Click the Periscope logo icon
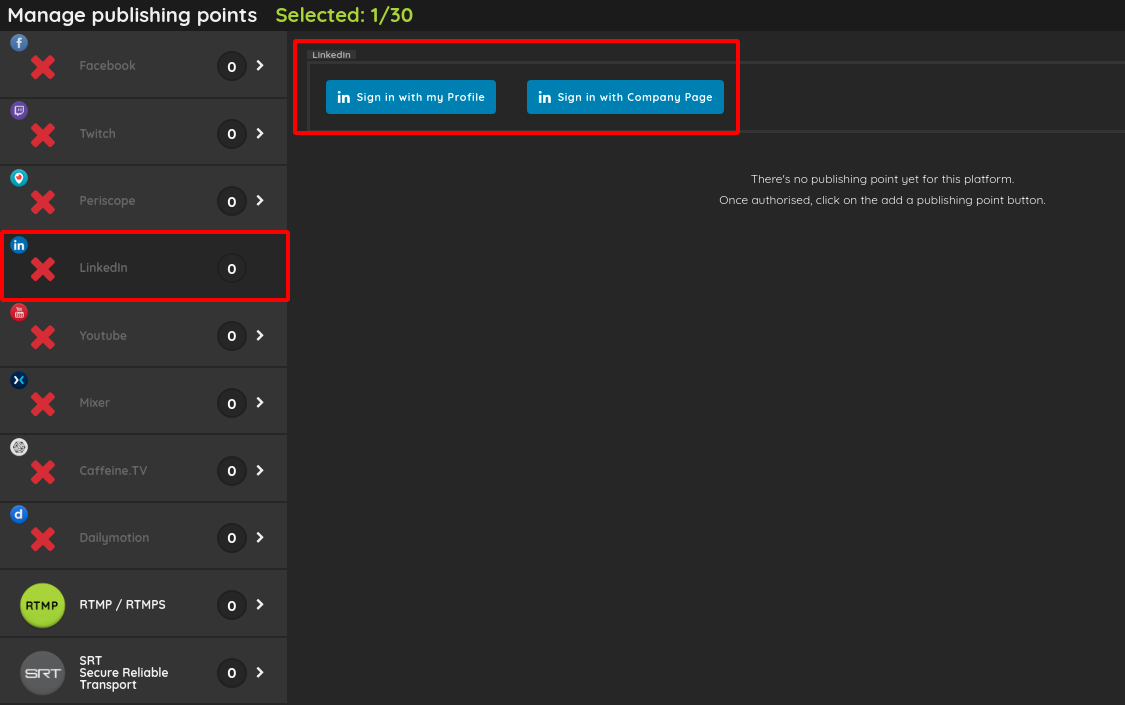 click(19, 178)
